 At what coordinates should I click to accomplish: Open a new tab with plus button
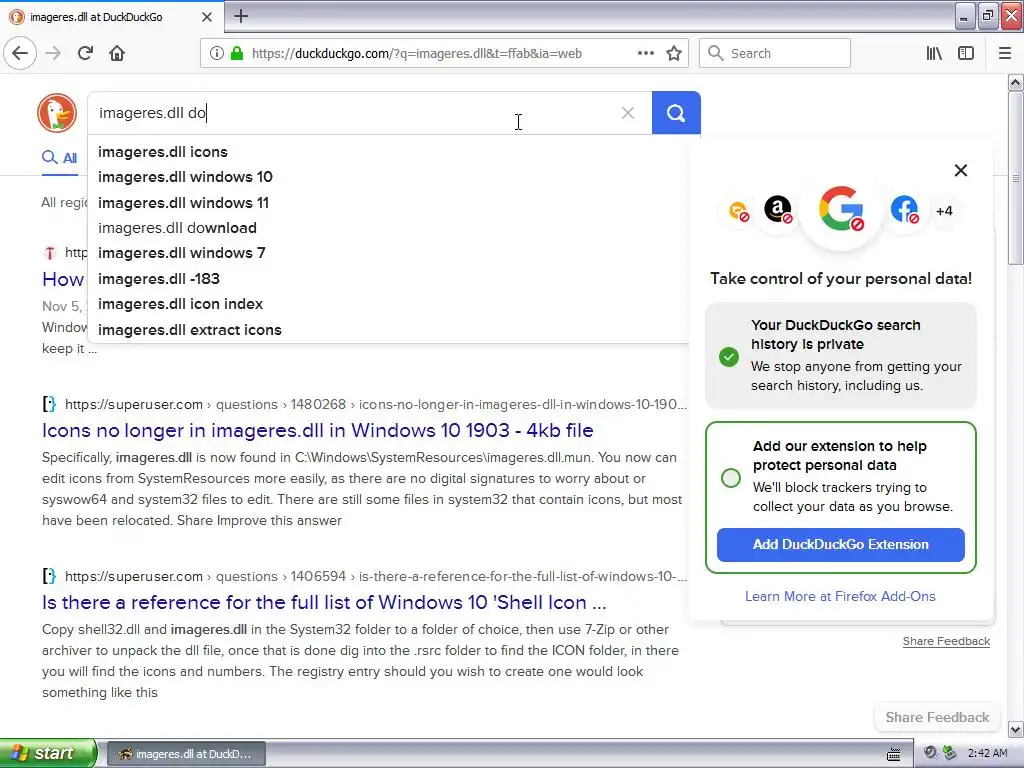coord(241,16)
